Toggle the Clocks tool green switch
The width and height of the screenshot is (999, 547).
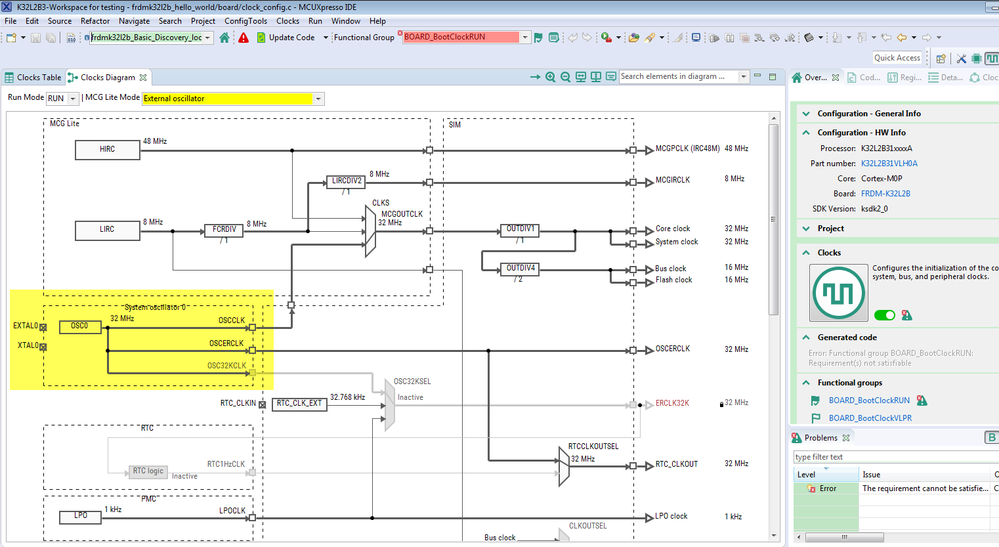click(x=884, y=315)
